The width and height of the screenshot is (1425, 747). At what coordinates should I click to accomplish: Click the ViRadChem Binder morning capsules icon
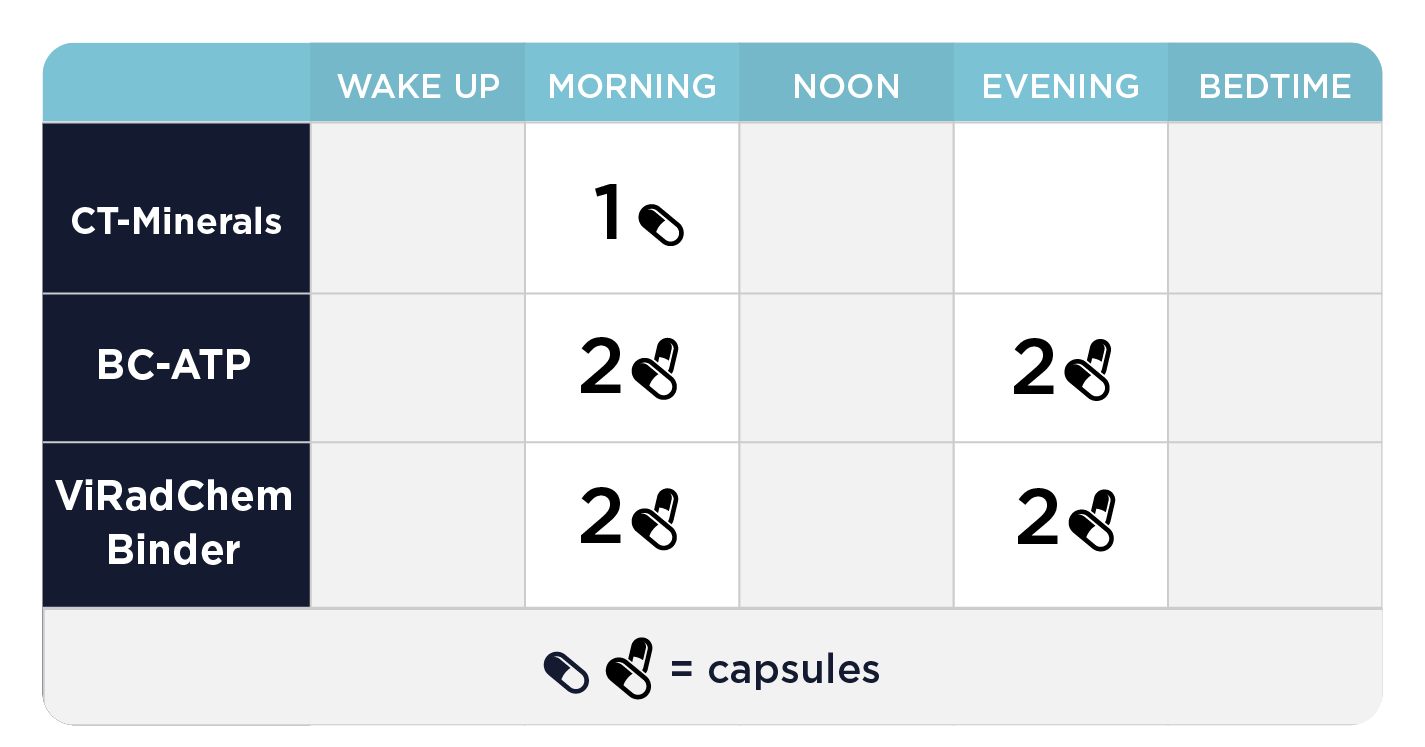pyautogui.click(x=657, y=519)
